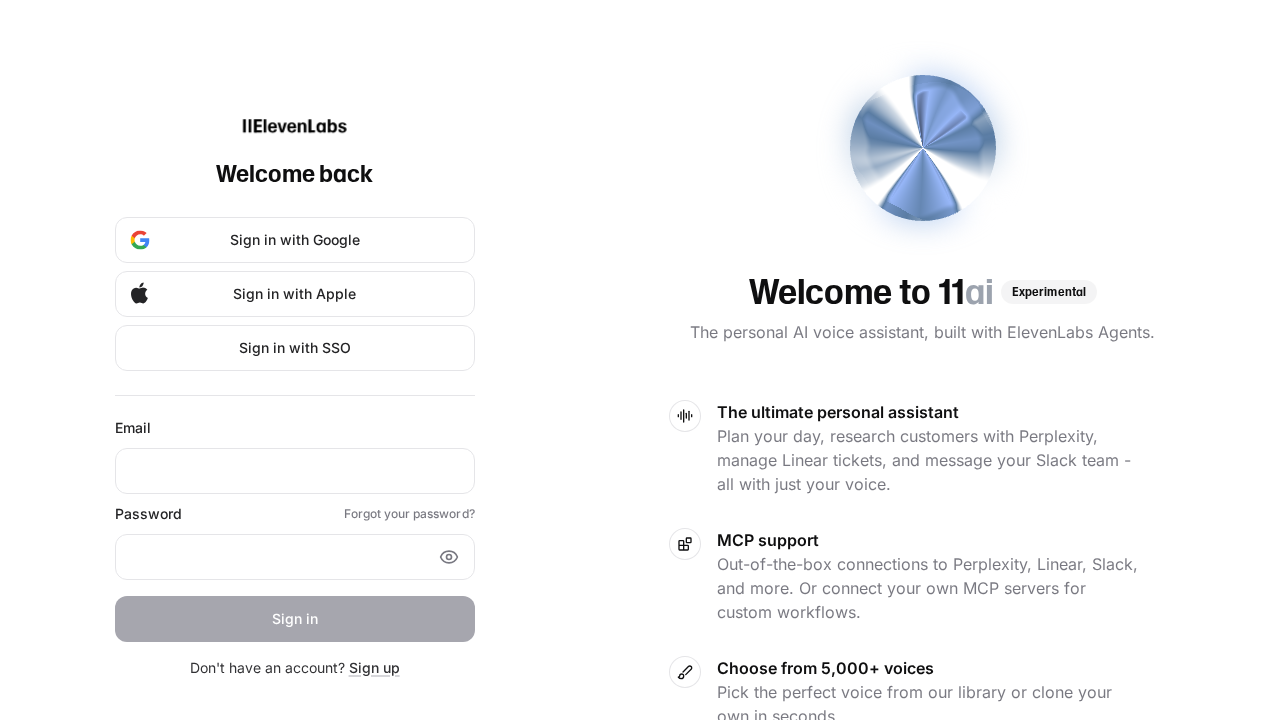Click the Google logo icon

140,240
